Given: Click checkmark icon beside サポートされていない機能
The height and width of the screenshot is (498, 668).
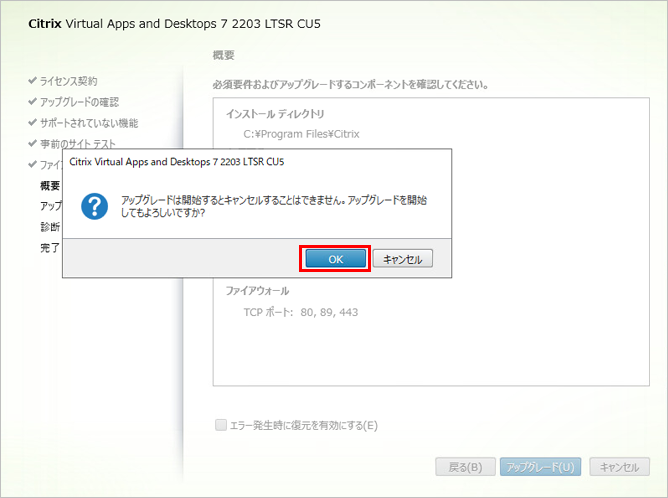Looking at the screenshot, I should pyautogui.click(x=32, y=123).
